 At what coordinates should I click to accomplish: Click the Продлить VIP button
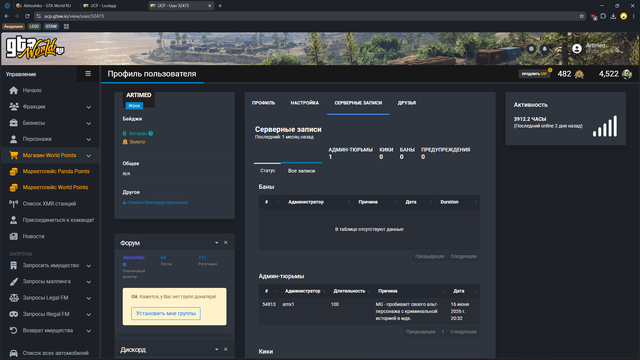534,74
